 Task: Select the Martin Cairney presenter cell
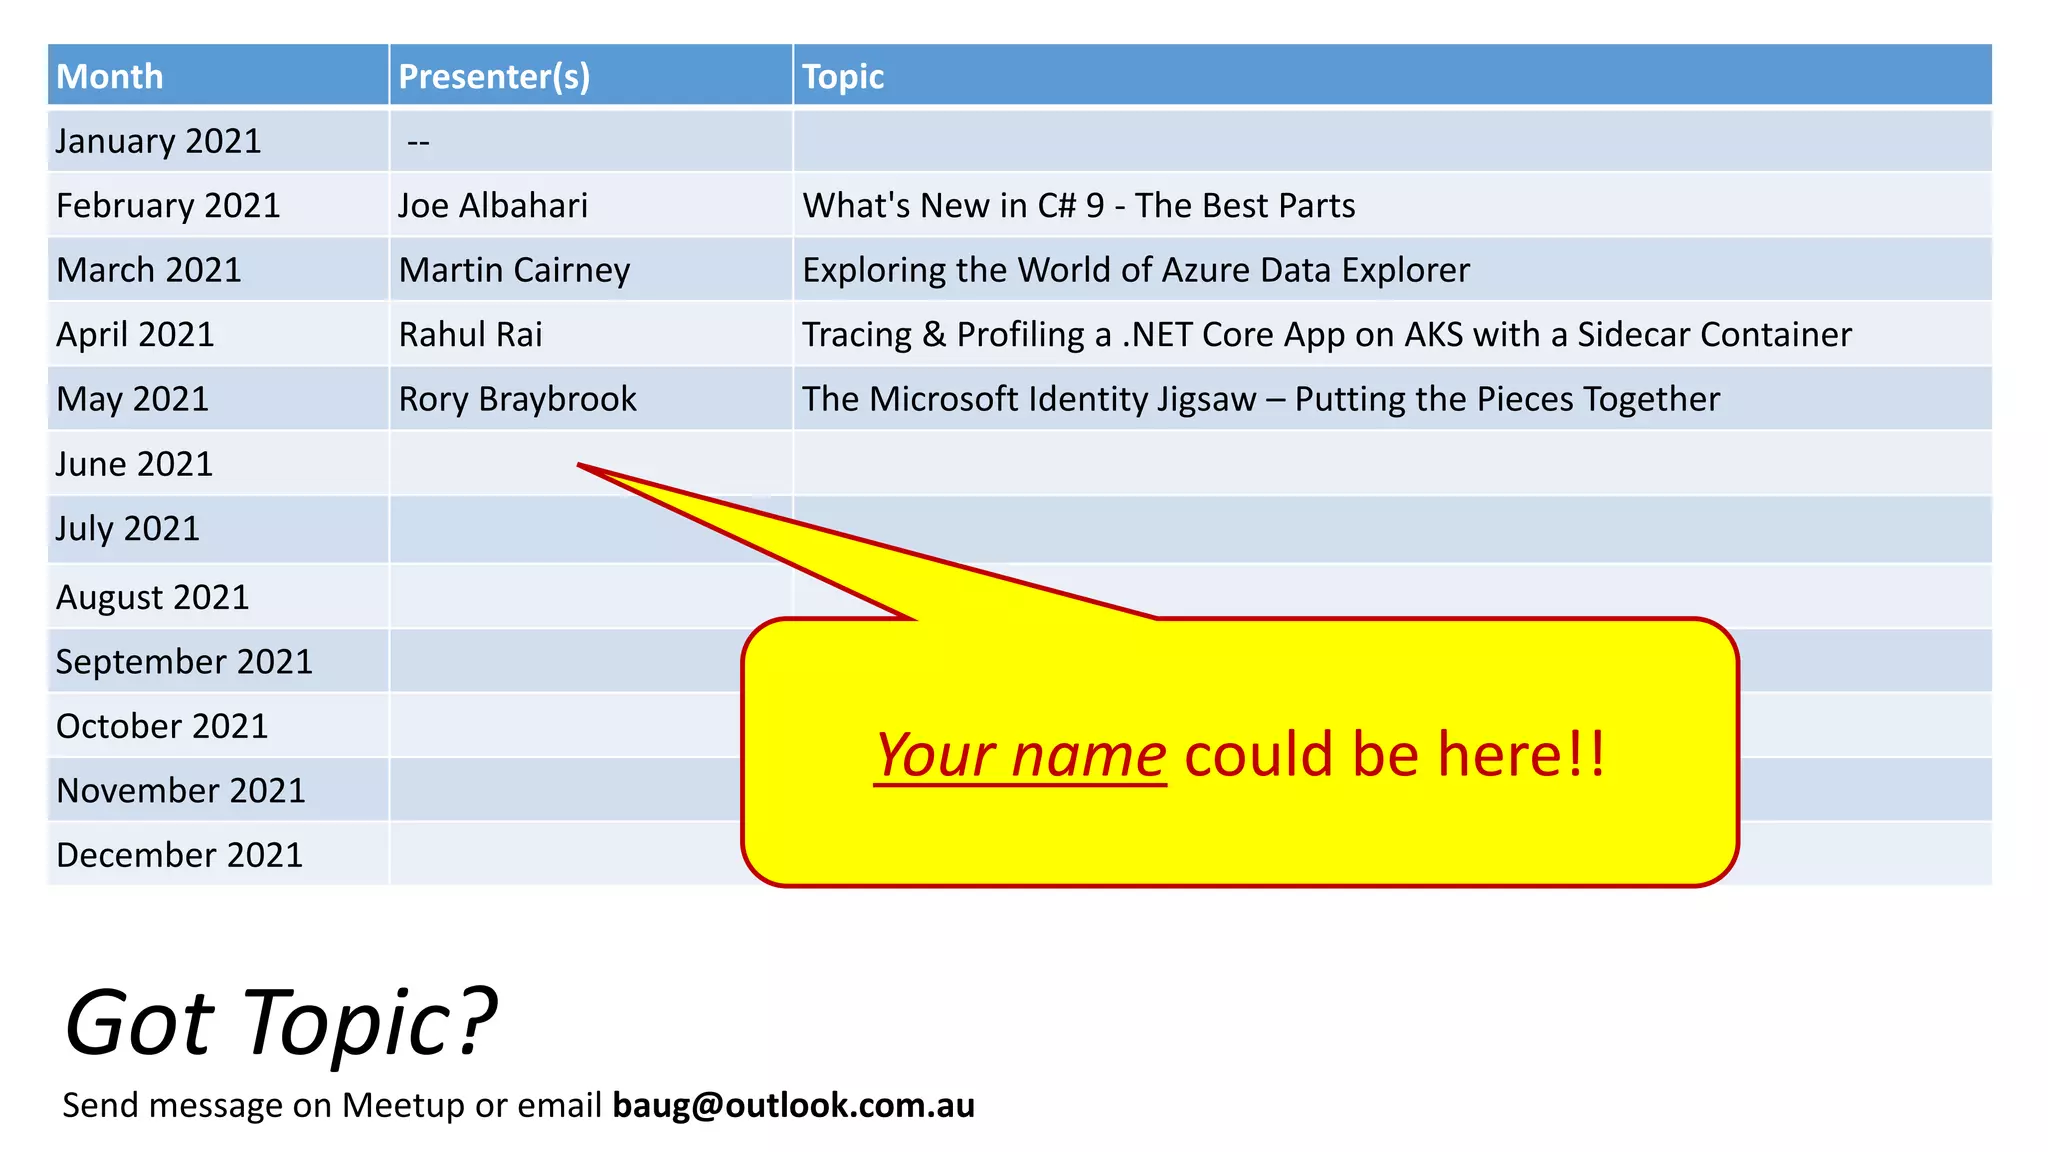point(514,270)
